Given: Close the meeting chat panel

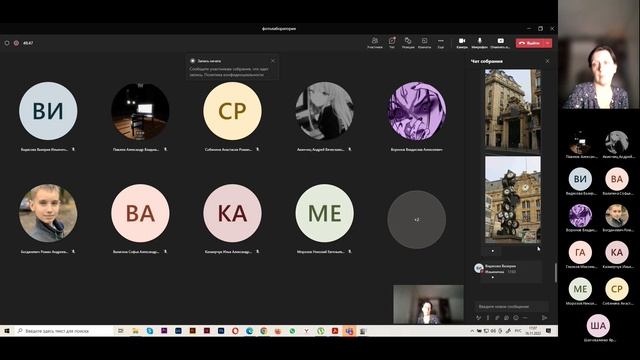Looking at the screenshot, I should [x=547, y=61].
